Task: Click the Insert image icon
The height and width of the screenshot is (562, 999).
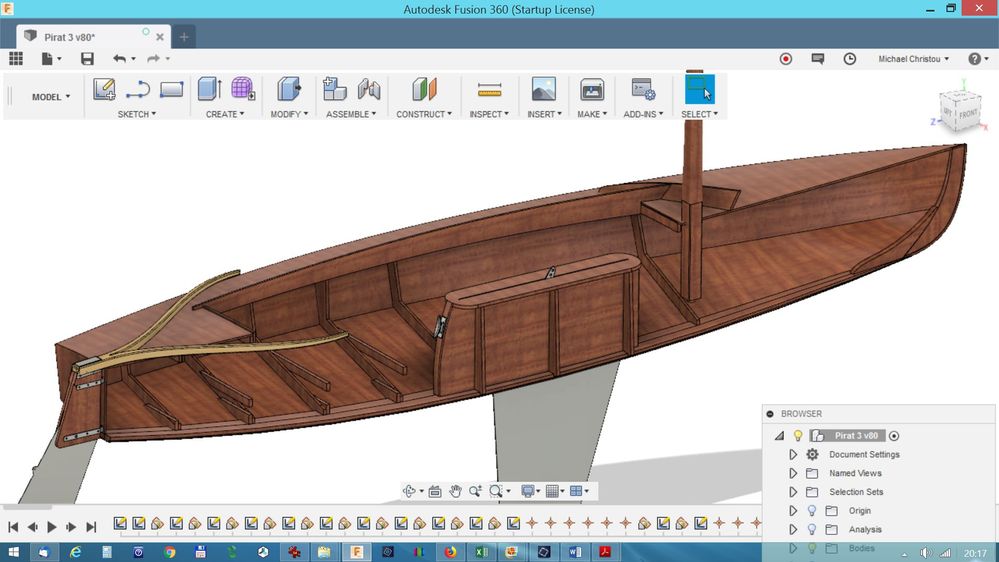Action: 543,89
